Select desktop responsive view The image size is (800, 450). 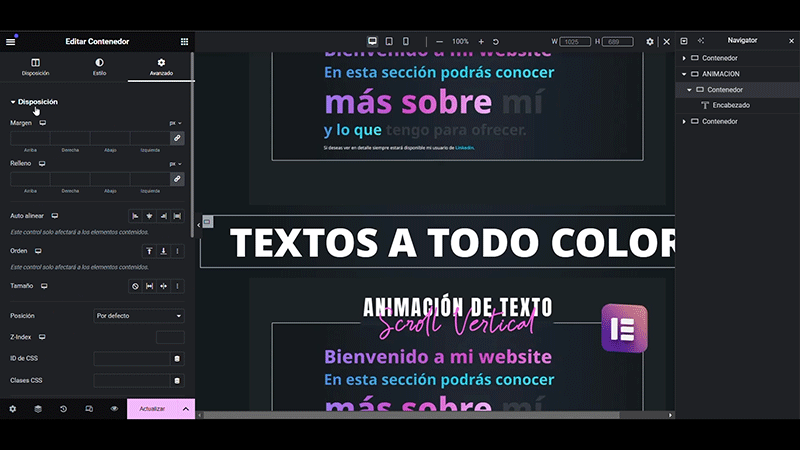(x=373, y=41)
